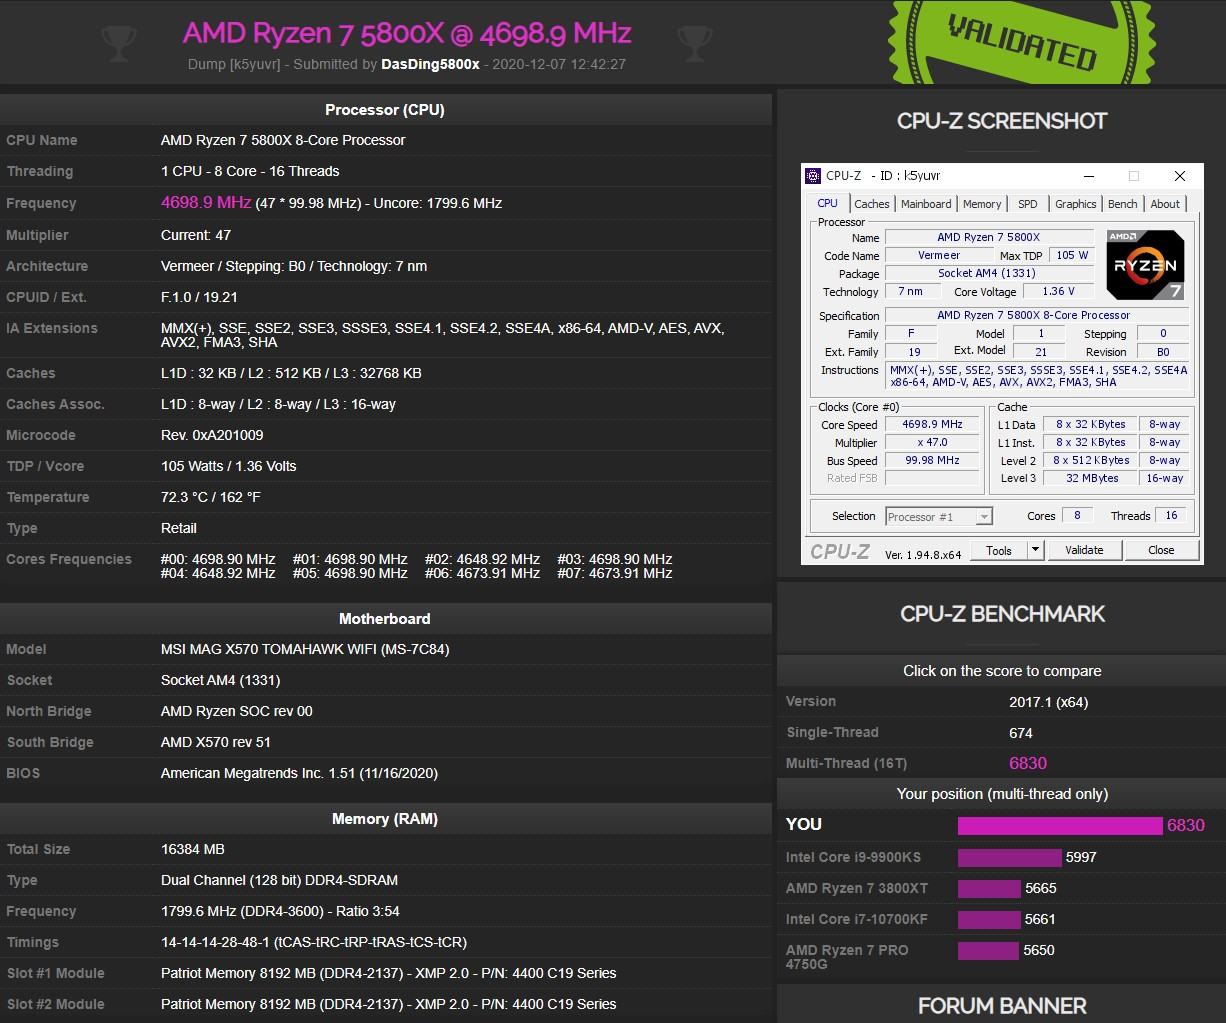Viewport: 1226px width, 1023px height.
Task: Click the Motherboard section header
Action: tap(385, 619)
